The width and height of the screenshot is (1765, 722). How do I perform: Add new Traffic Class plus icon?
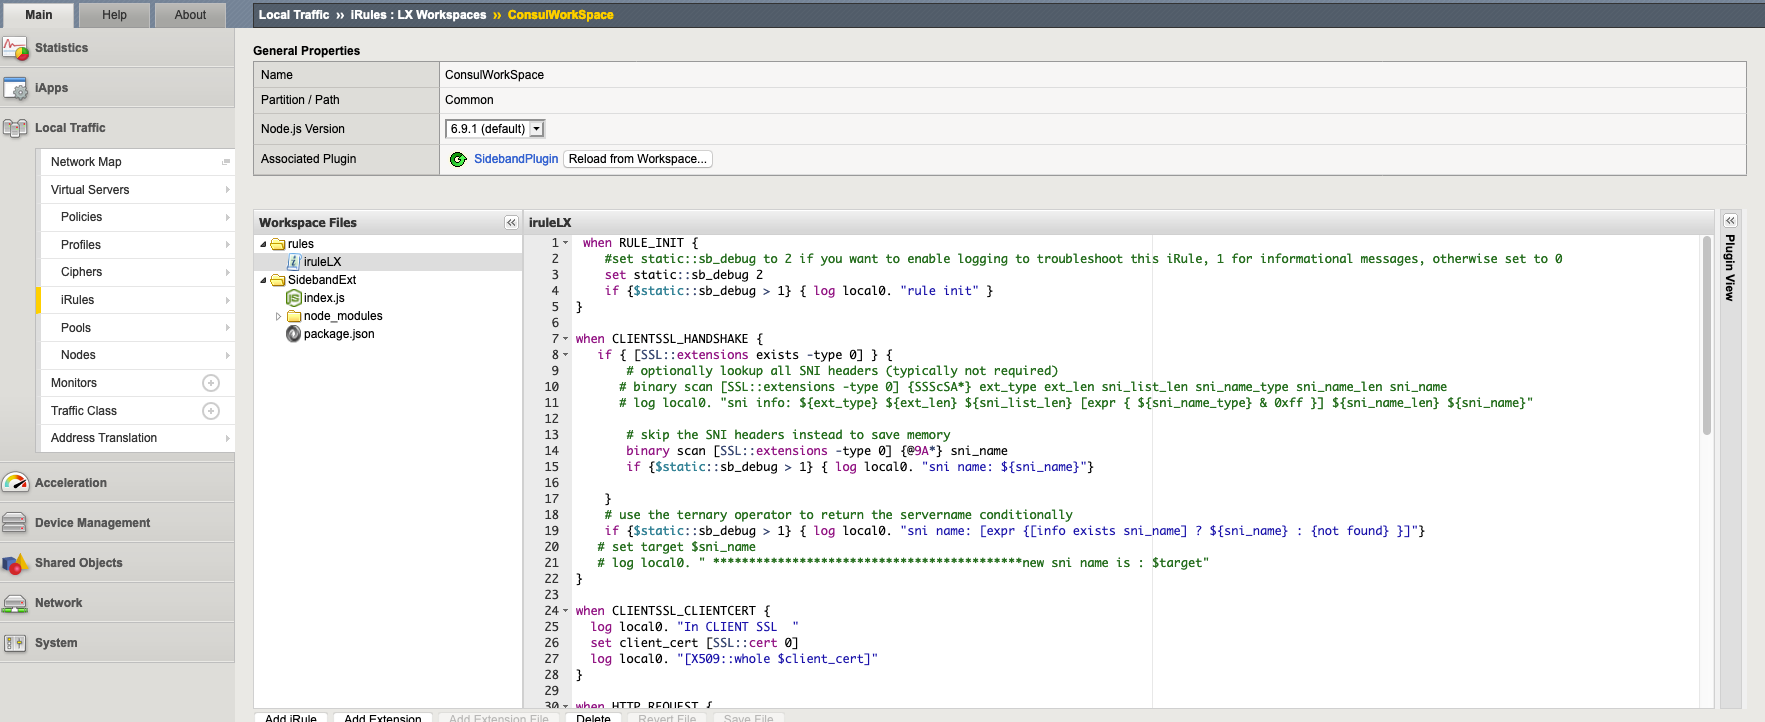pos(211,411)
